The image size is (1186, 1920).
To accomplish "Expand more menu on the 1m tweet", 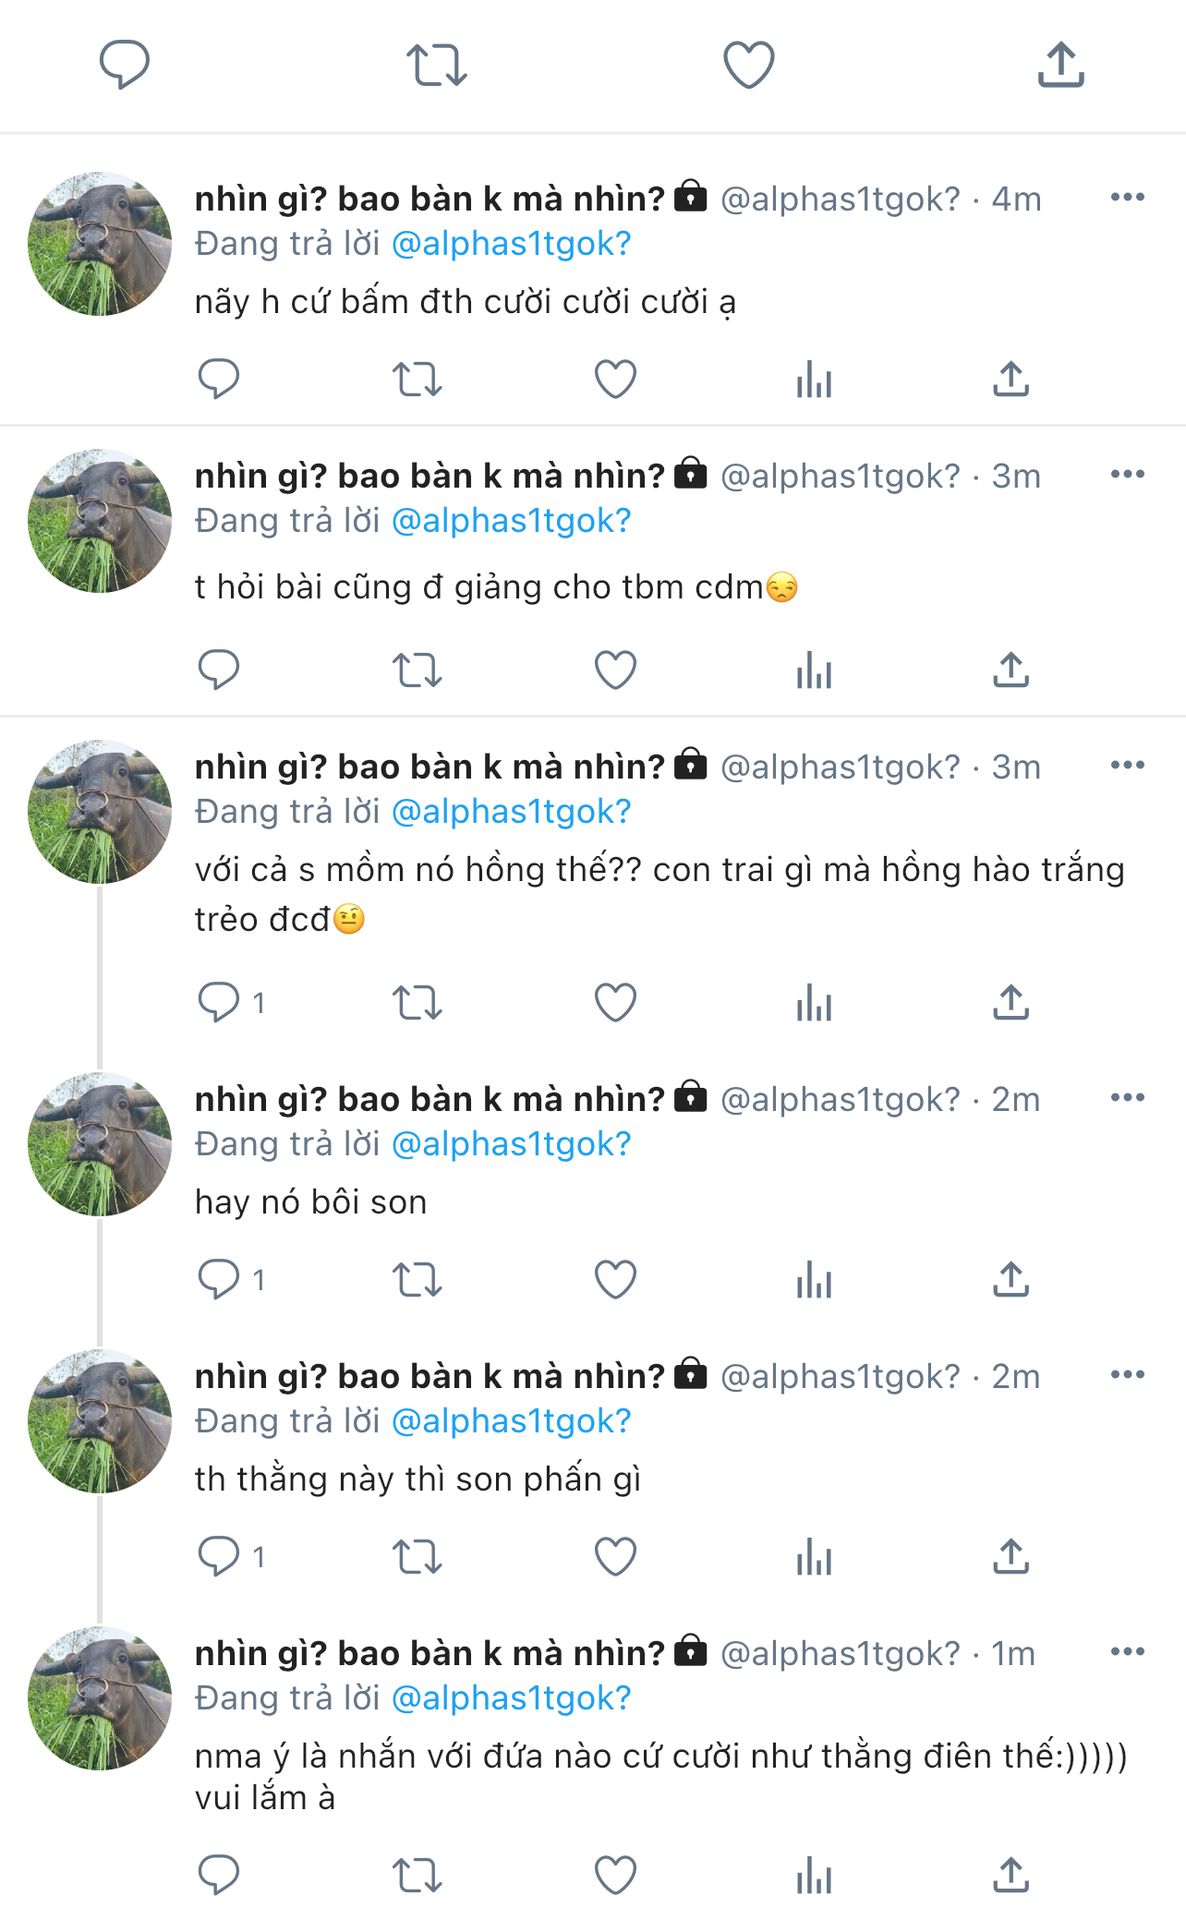I will pos(1127,1651).
